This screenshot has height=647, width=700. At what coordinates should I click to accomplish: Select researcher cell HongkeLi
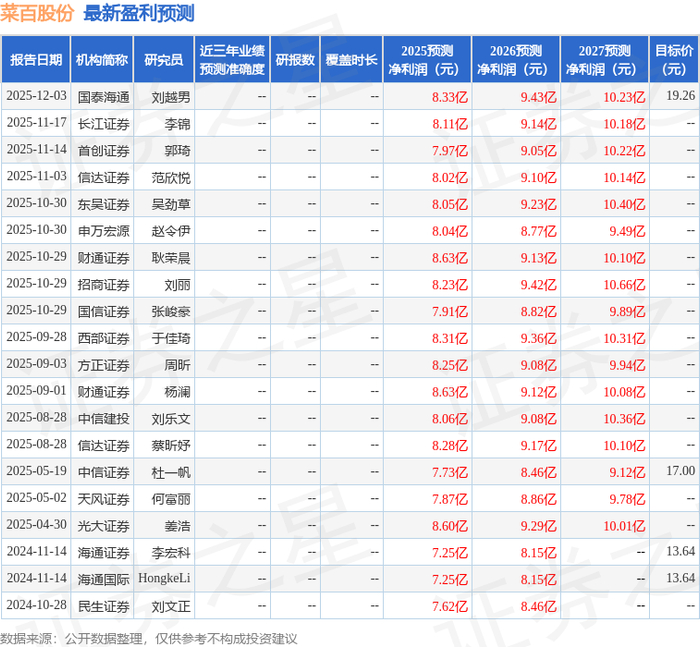(164, 578)
